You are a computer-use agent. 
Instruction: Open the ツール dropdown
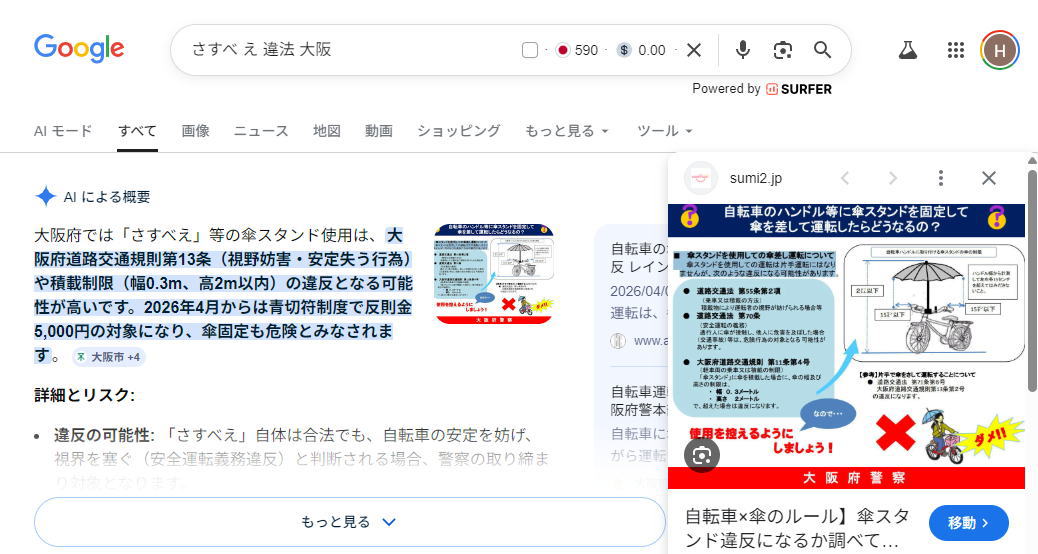click(664, 131)
